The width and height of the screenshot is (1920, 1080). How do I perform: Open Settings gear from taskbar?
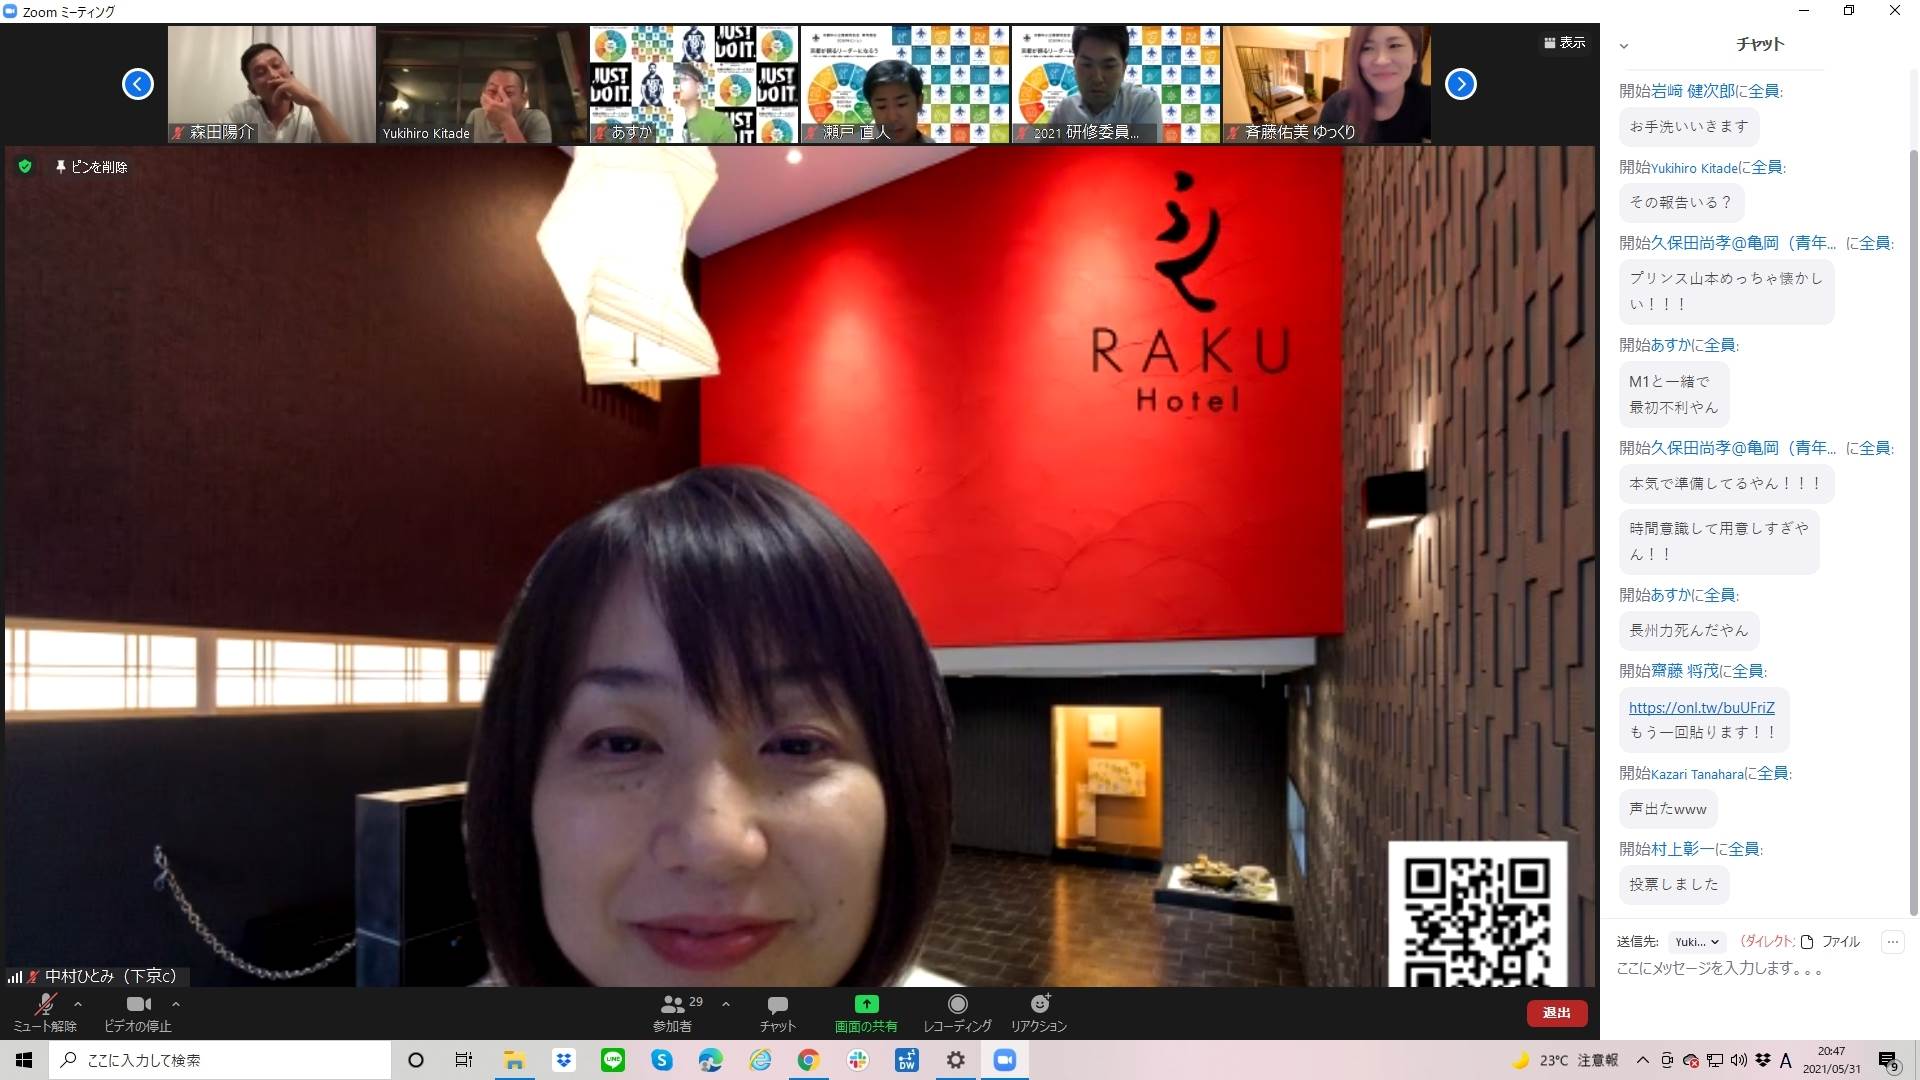point(956,1060)
